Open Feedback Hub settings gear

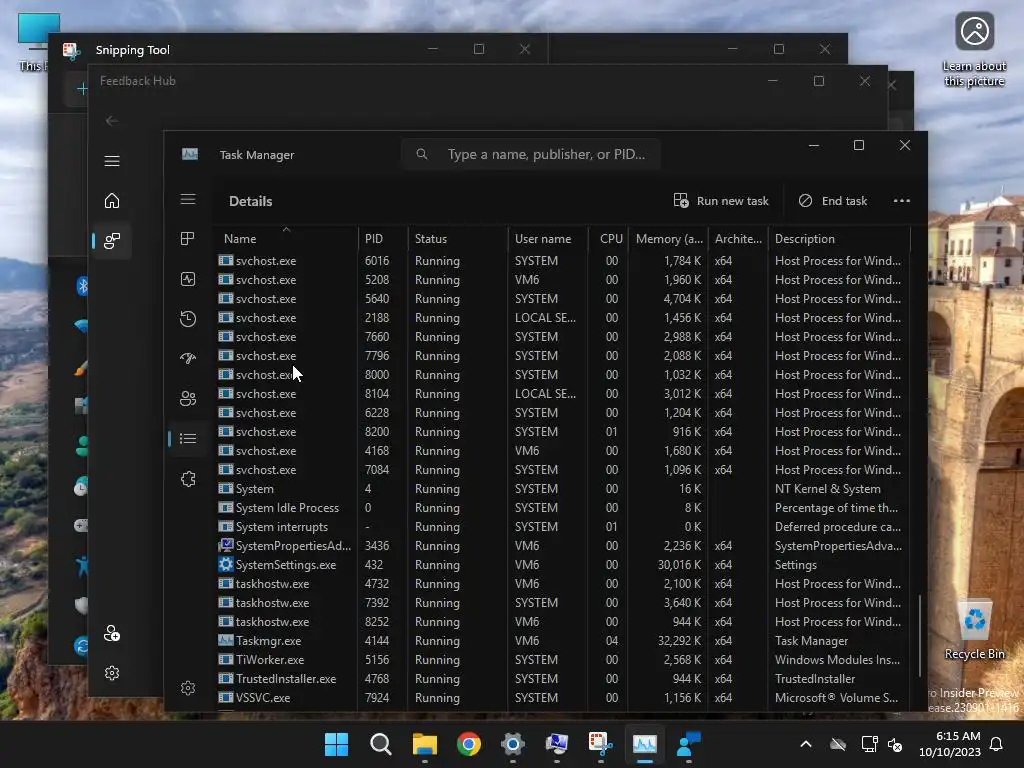(112, 673)
